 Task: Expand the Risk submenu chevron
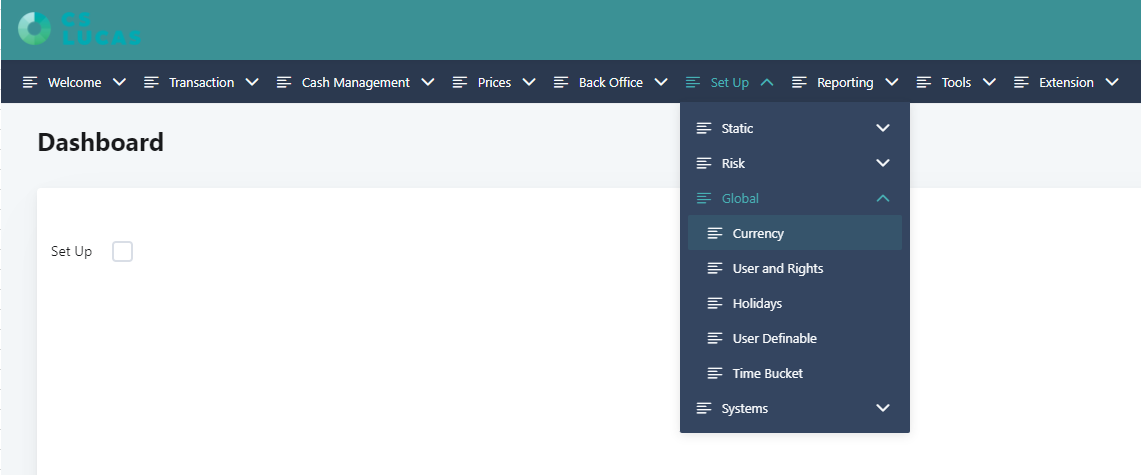tap(882, 164)
